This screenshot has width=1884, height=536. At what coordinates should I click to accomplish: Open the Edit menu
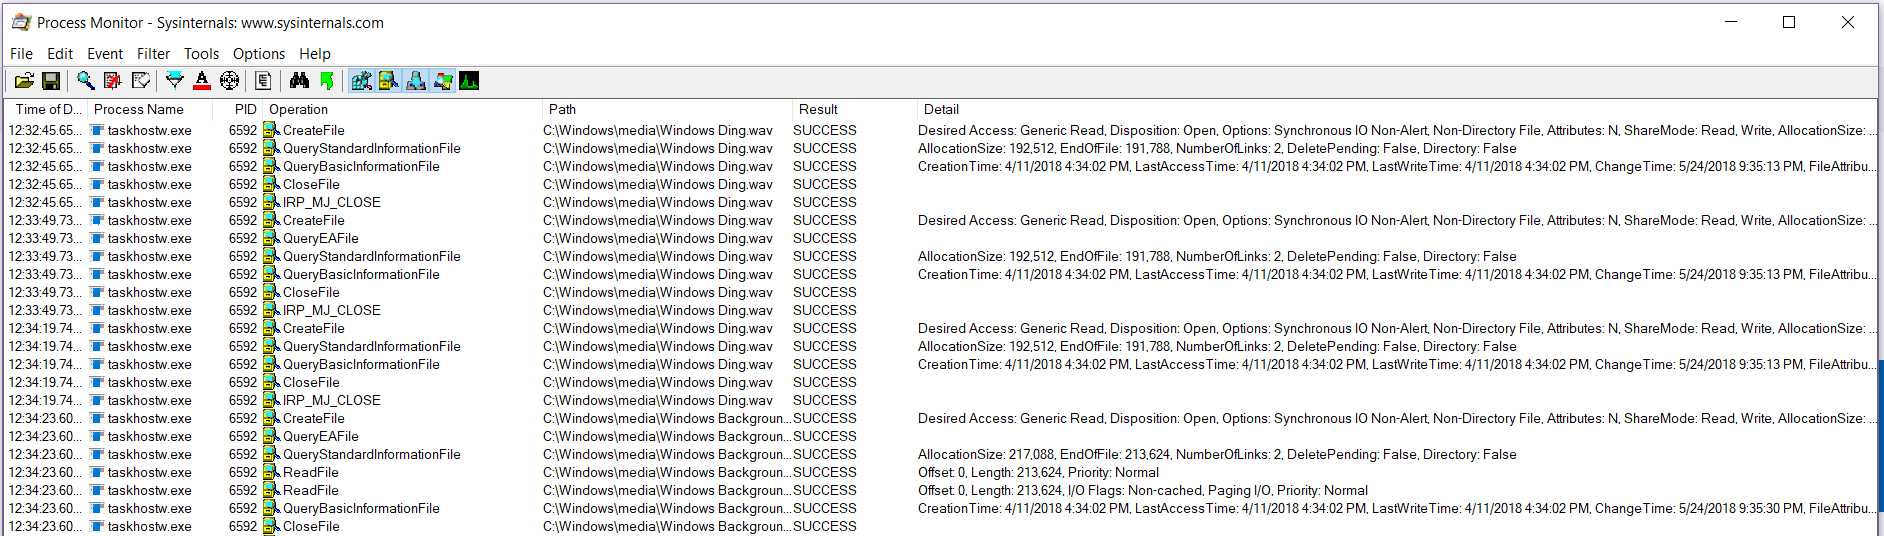coord(60,54)
